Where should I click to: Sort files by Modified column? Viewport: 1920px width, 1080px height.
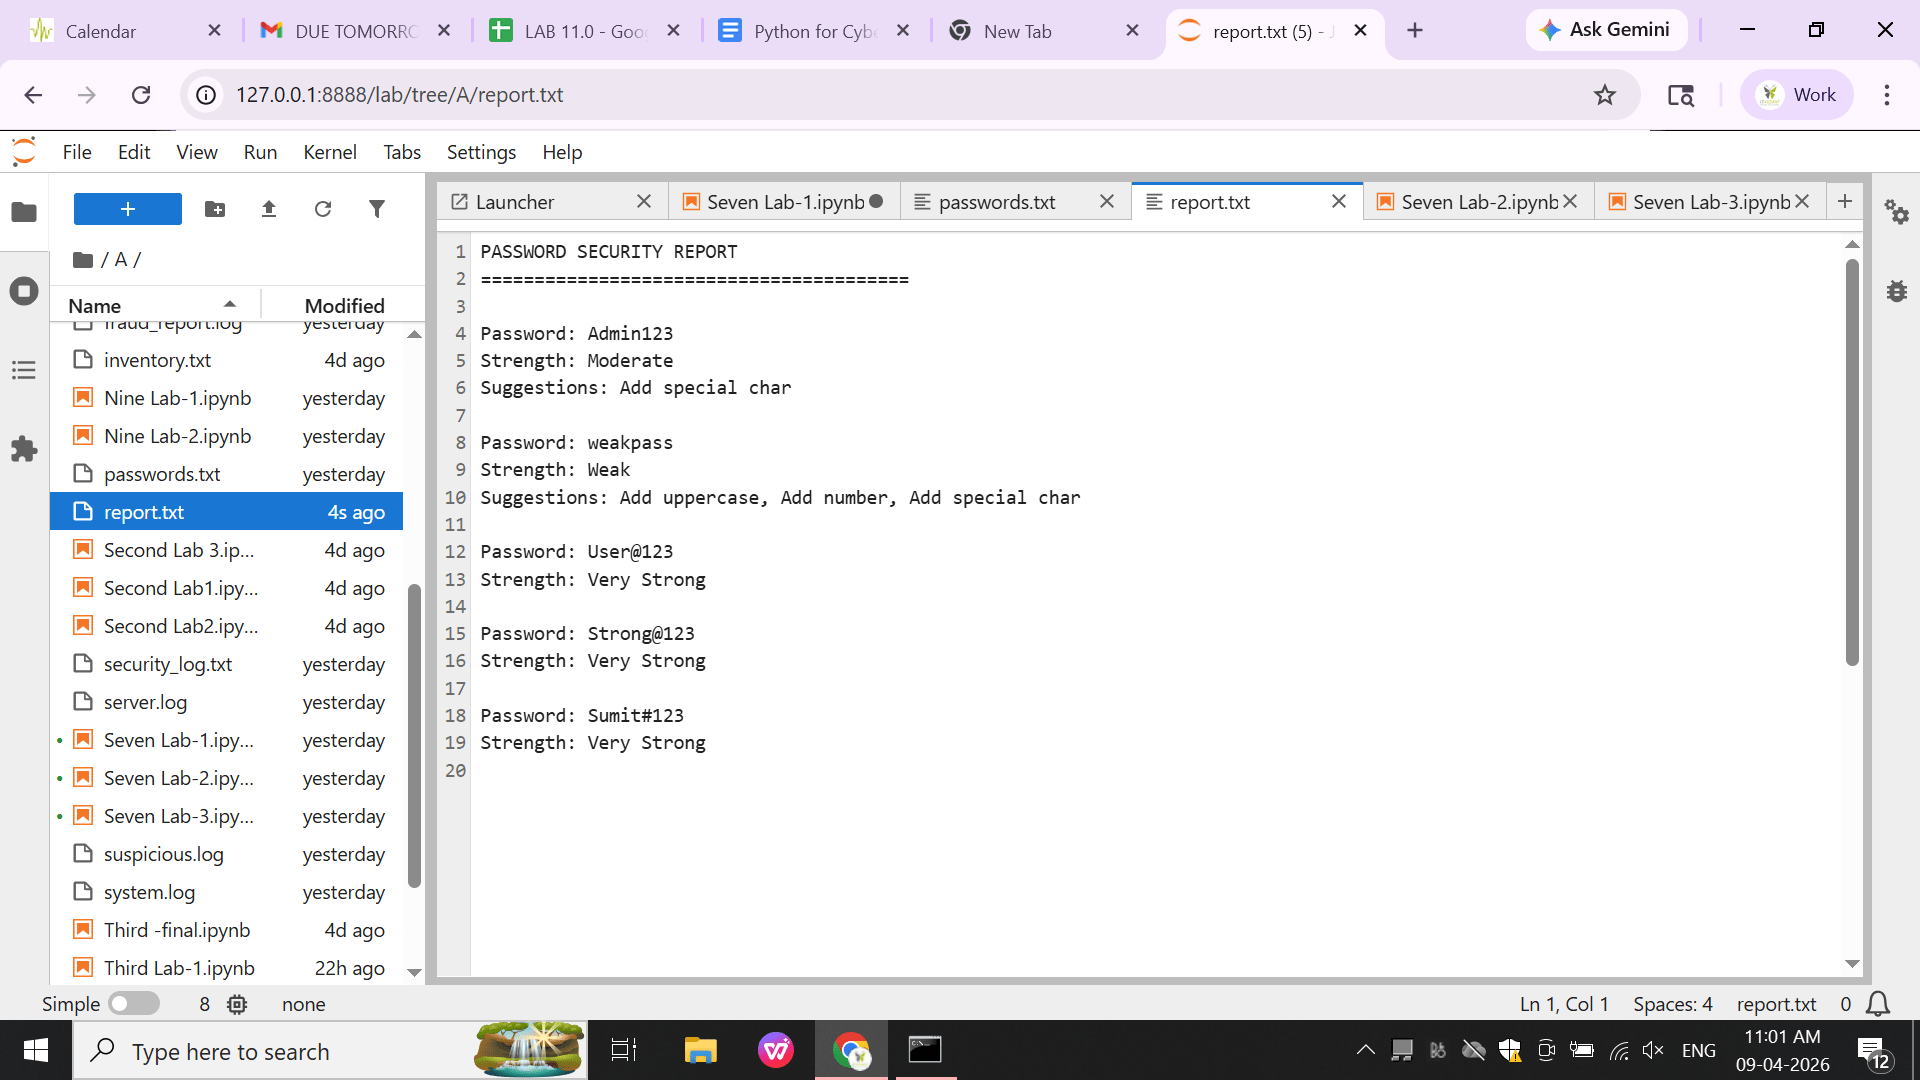point(344,305)
